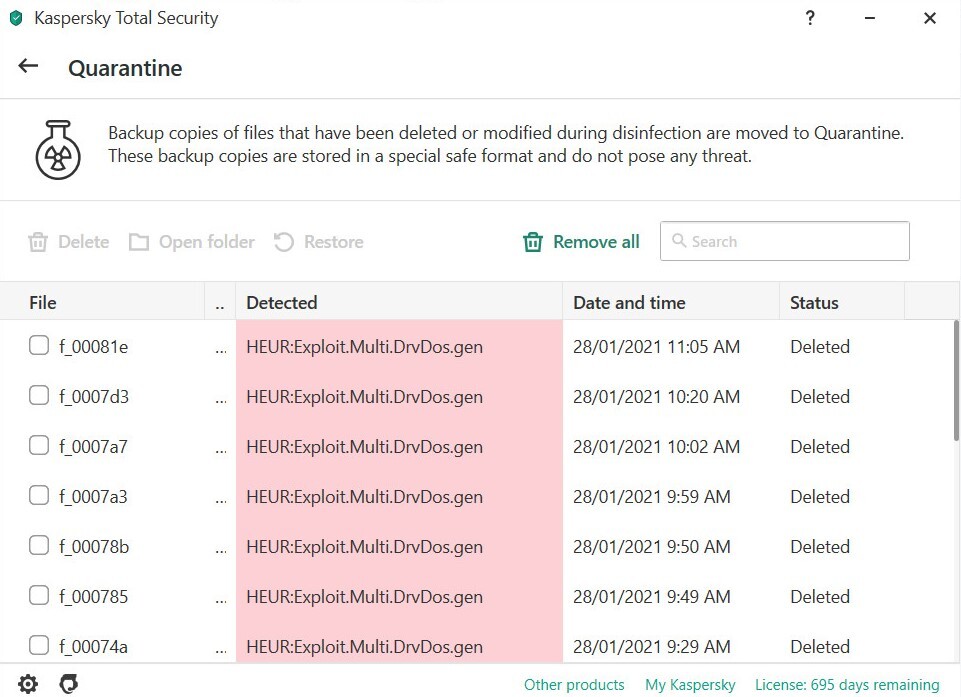Click the detection name in the 10:20 AM row
This screenshot has height=697, width=961.
point(365,397)
